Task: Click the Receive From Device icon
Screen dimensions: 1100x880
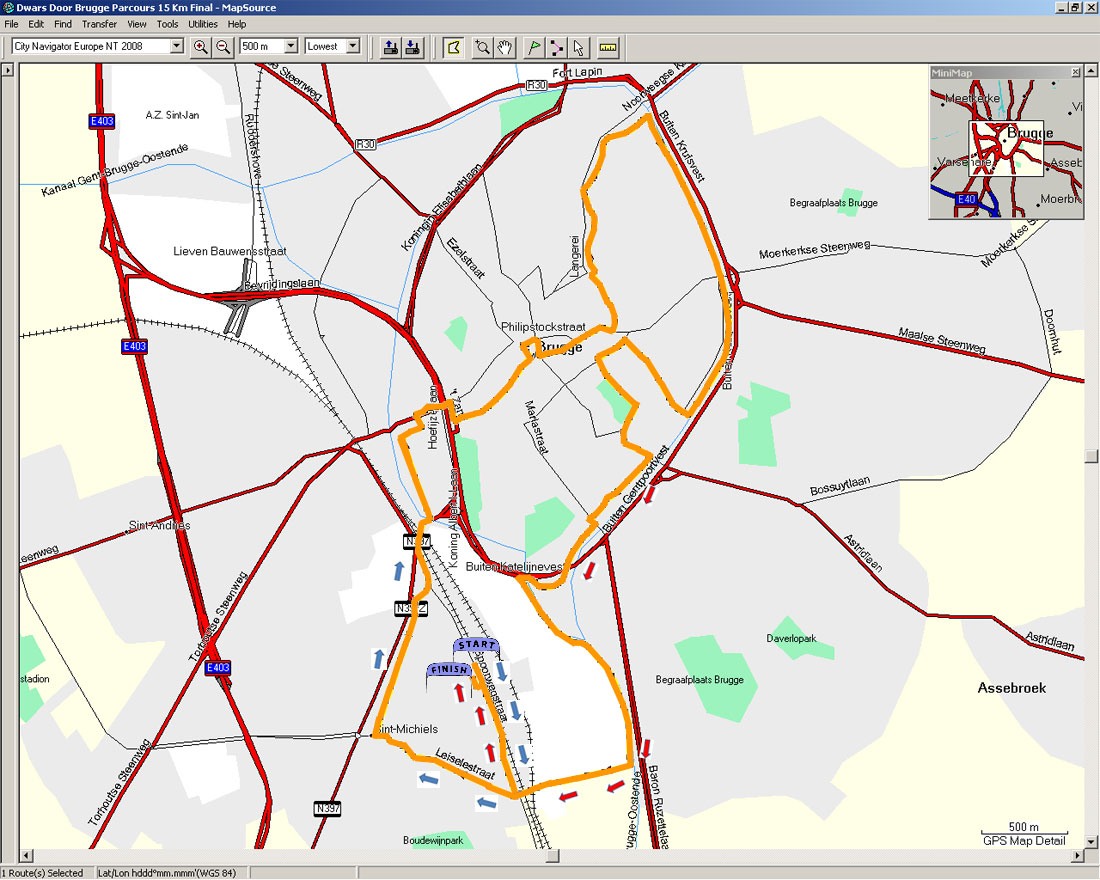Action: [412, 46]
